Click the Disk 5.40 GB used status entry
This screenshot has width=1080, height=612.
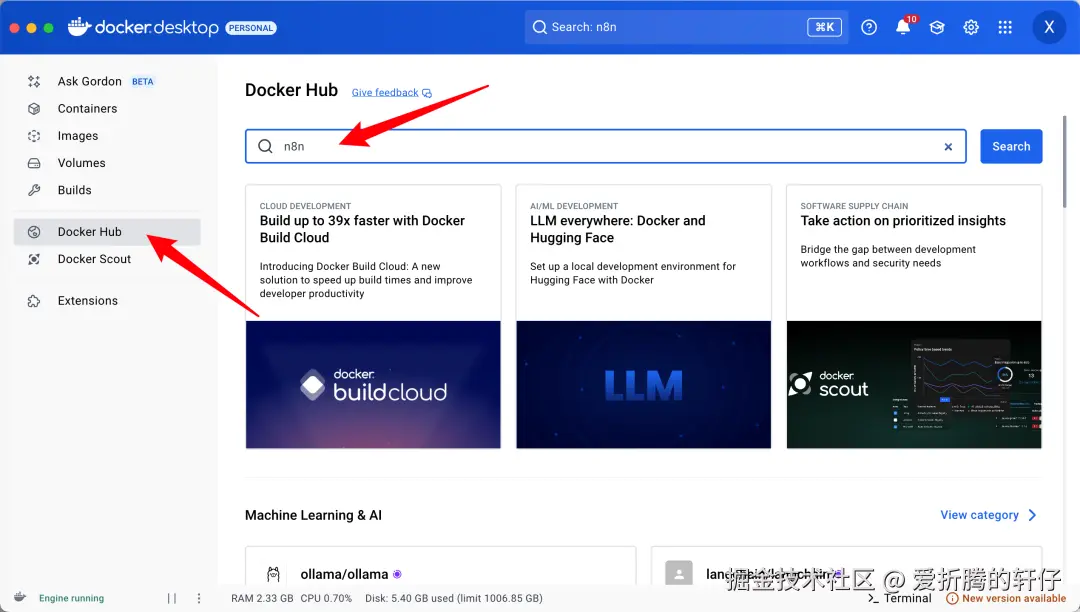tap(454, 598)
